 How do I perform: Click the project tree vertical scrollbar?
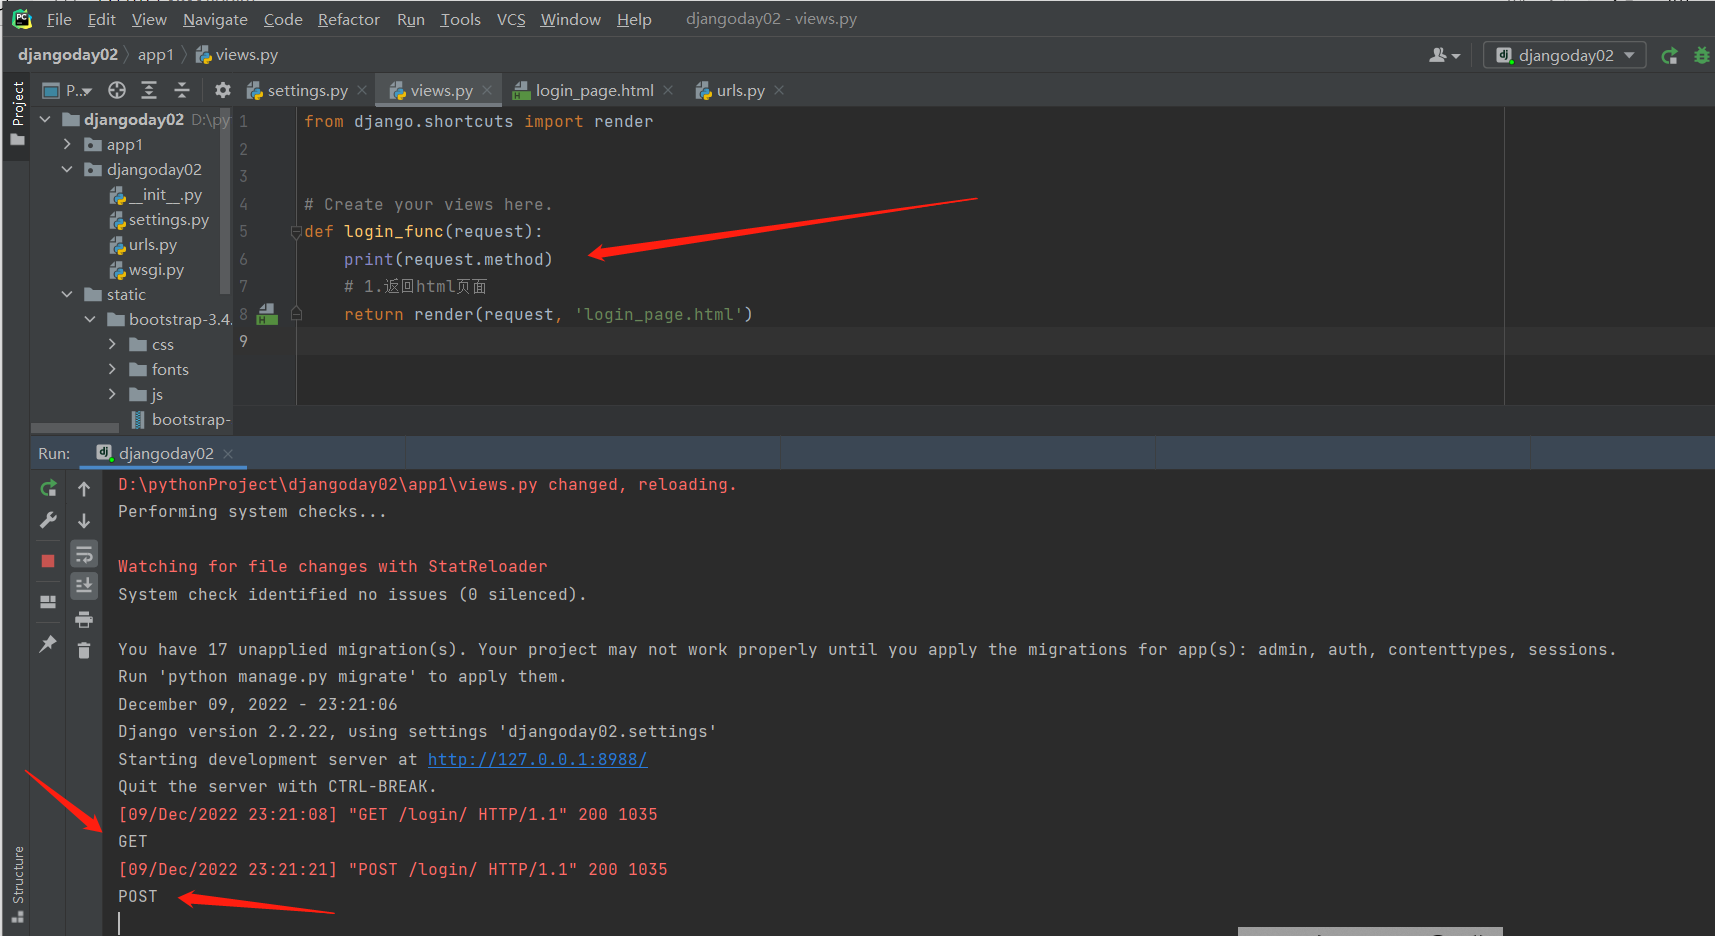pyautogui.click(x=225, y=200)
